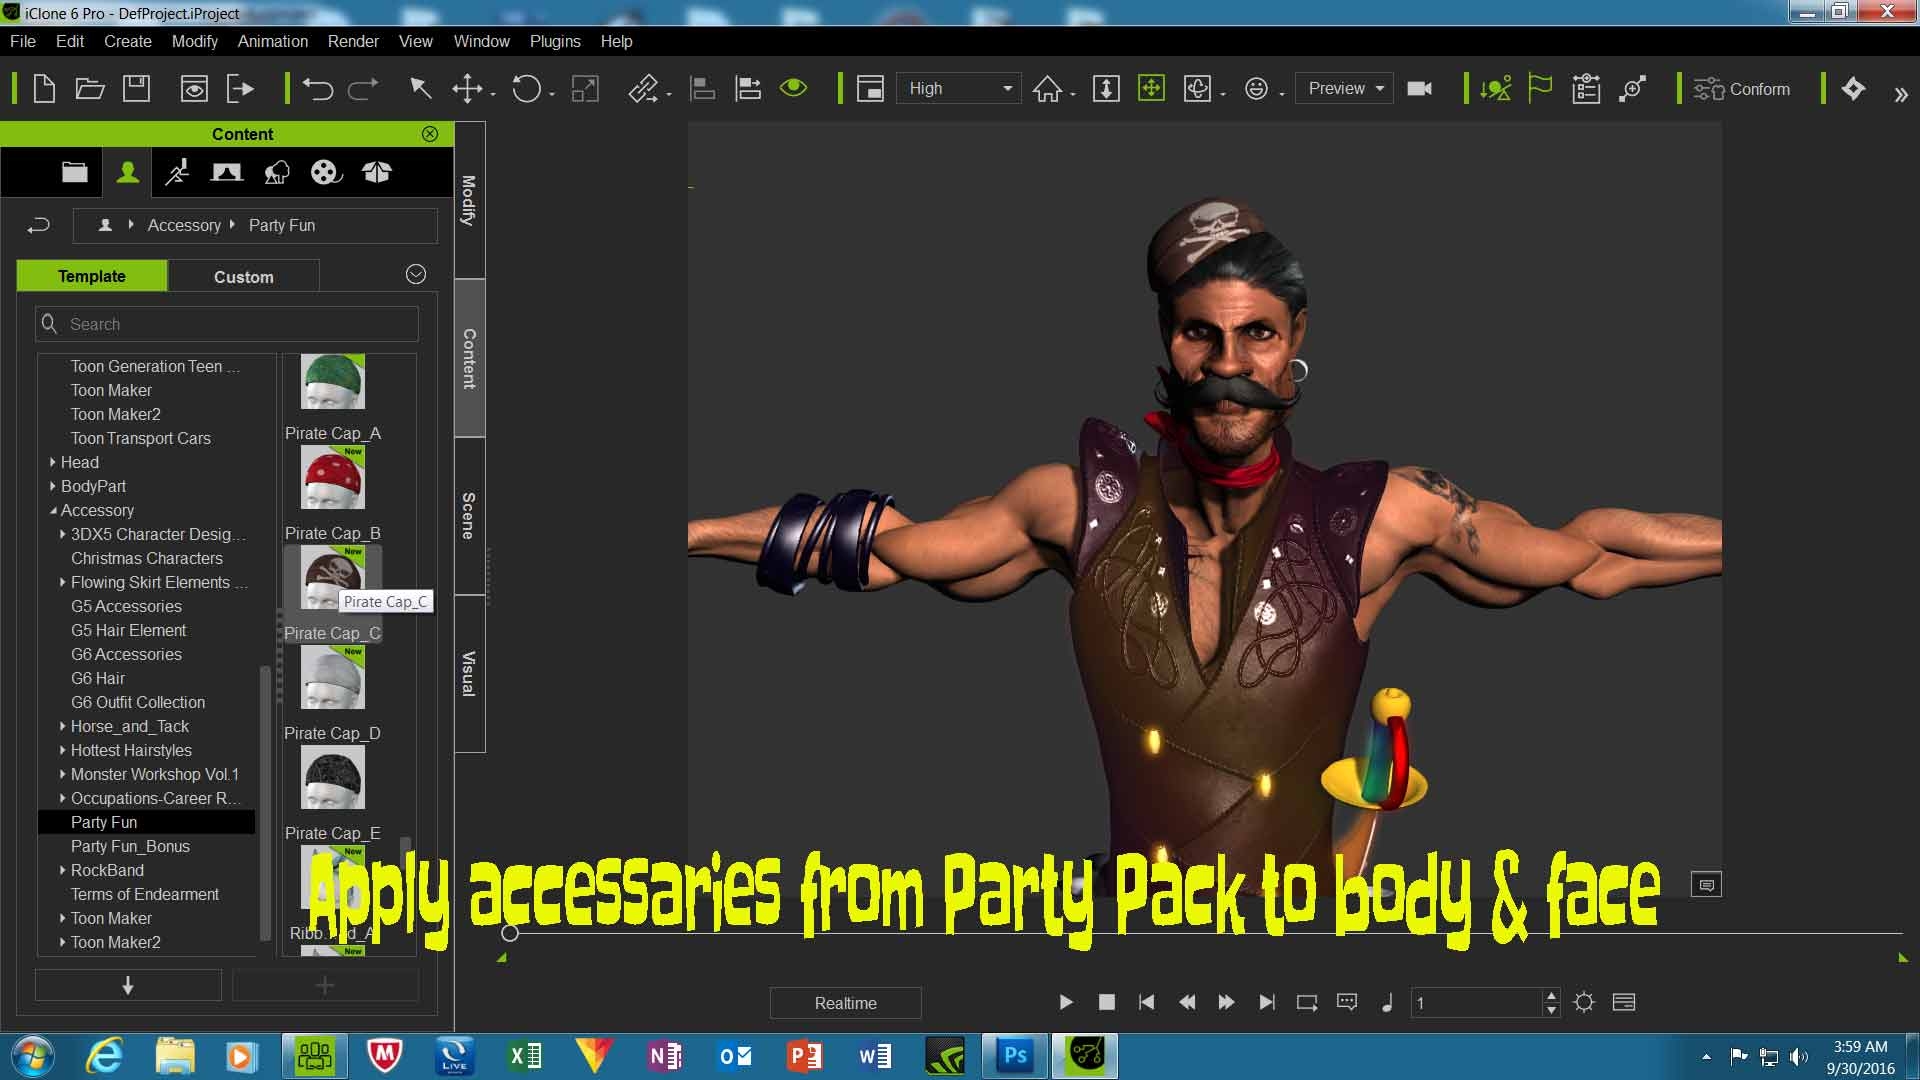The image size is (1920, 1080).
Task: Click the Redo arrow
Action: [x=363, y=89]
